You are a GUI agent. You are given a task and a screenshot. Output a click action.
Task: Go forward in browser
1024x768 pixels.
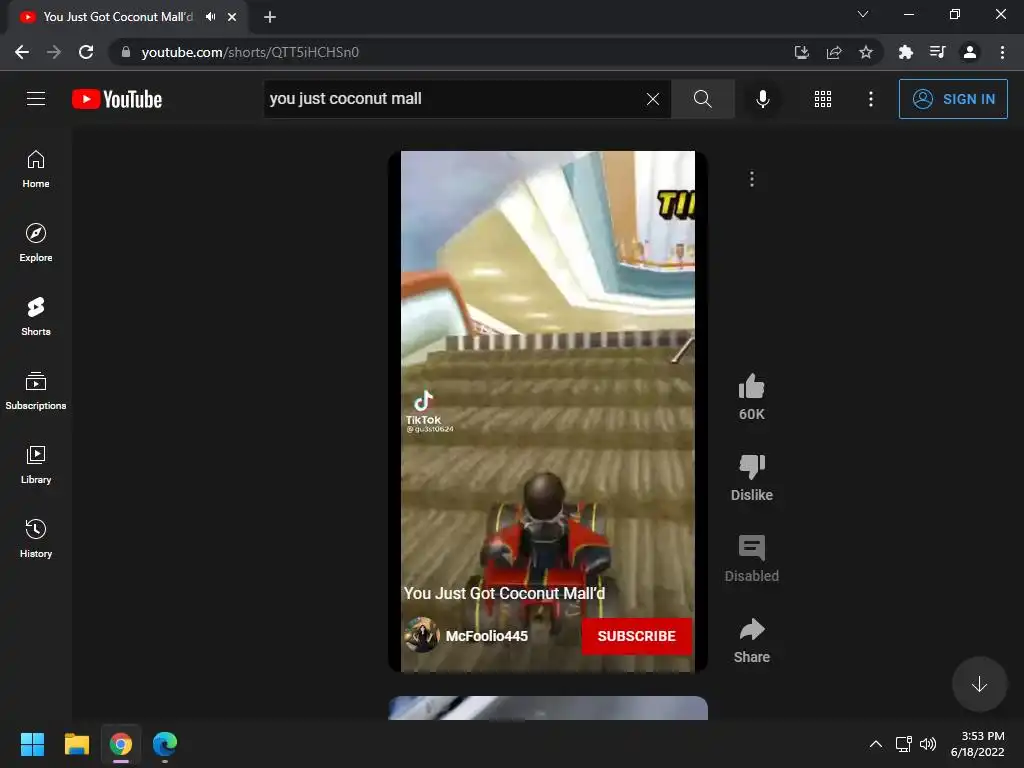tap(54, 52)
